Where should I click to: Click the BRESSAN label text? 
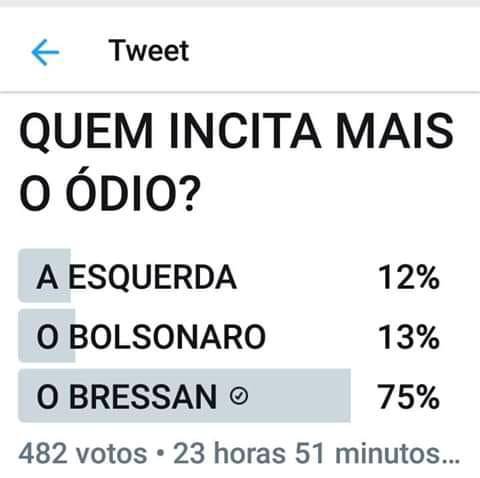[x=143, y=396]
